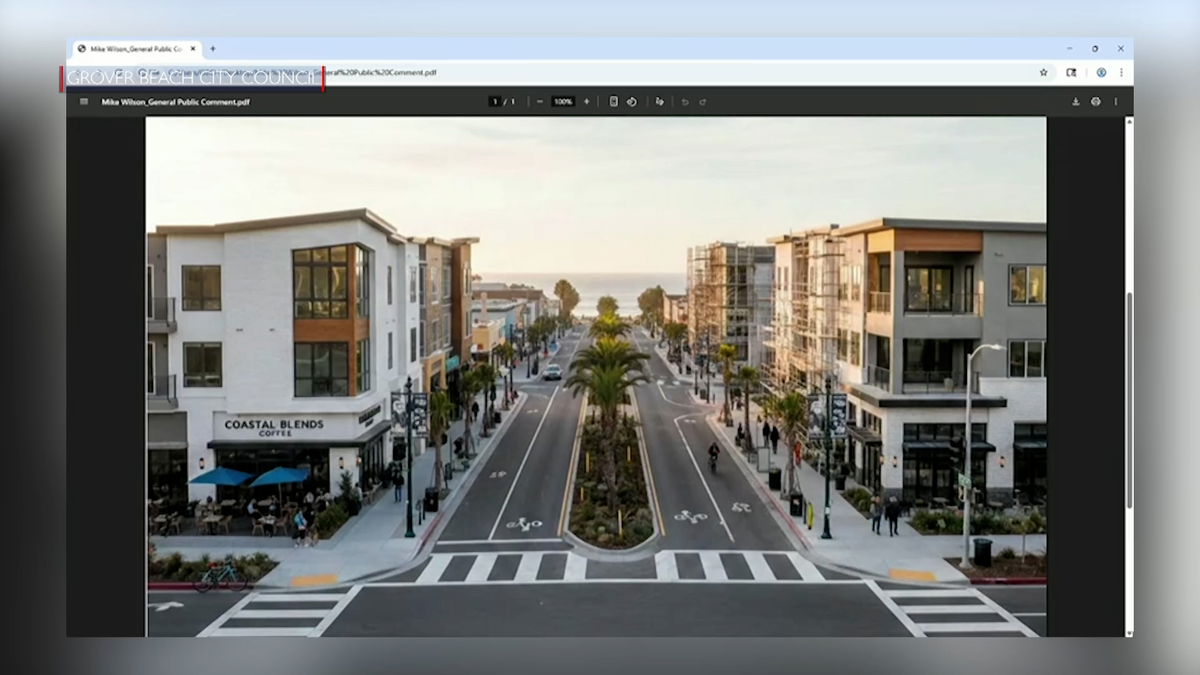Screen dimensions: 1200x675
Task: Download the PDF using the download icon
Action: pyautogui.click(x=1075, y=101)
